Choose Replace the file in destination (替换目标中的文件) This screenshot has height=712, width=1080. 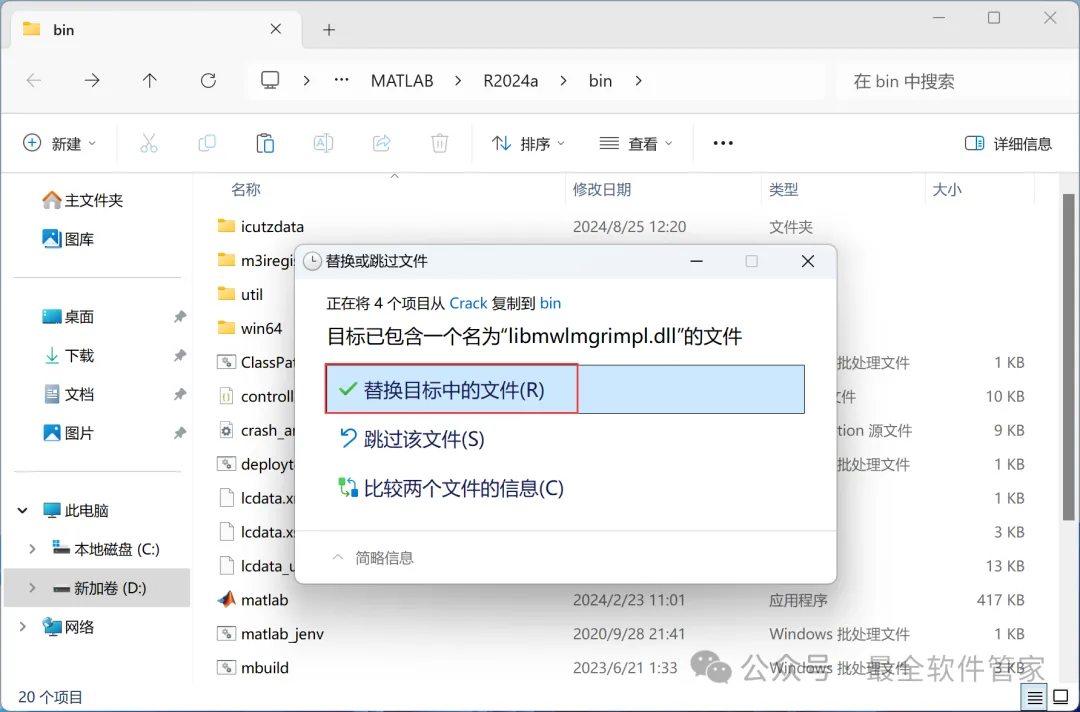[x=565, y=390]
